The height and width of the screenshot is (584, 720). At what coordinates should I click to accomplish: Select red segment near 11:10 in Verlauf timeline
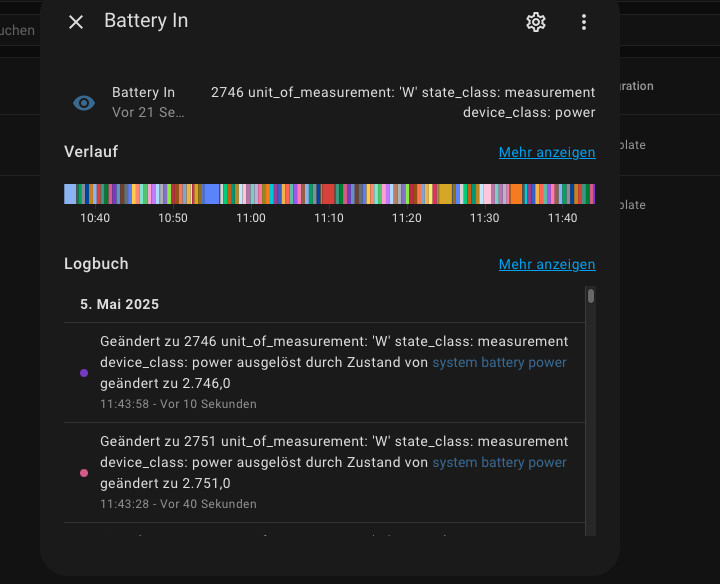click(328, 194)
